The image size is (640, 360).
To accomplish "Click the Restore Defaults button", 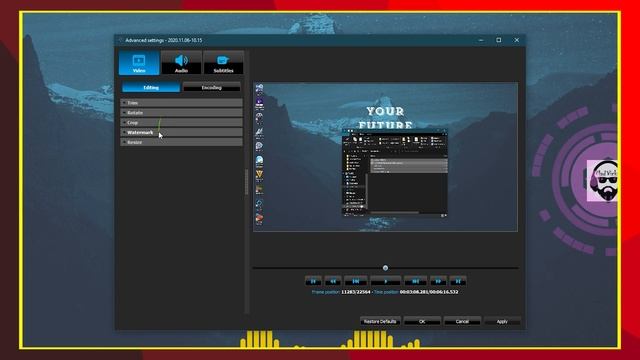I will [380, 322].
